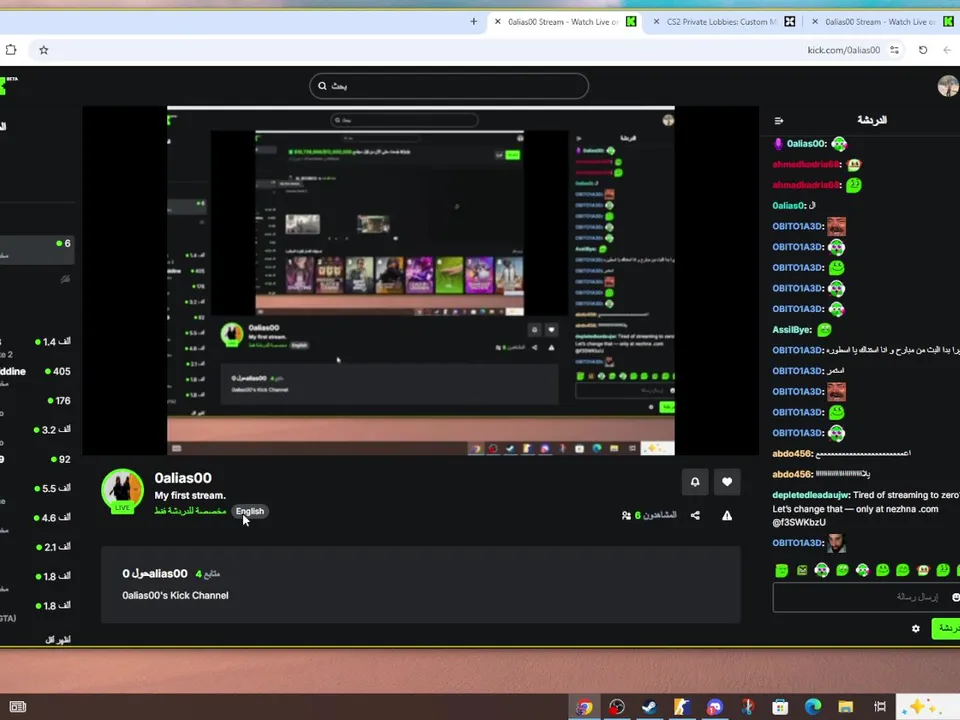Switch to the CS2 Private Lobbies tab
The image size is (960, 720).
722,21
